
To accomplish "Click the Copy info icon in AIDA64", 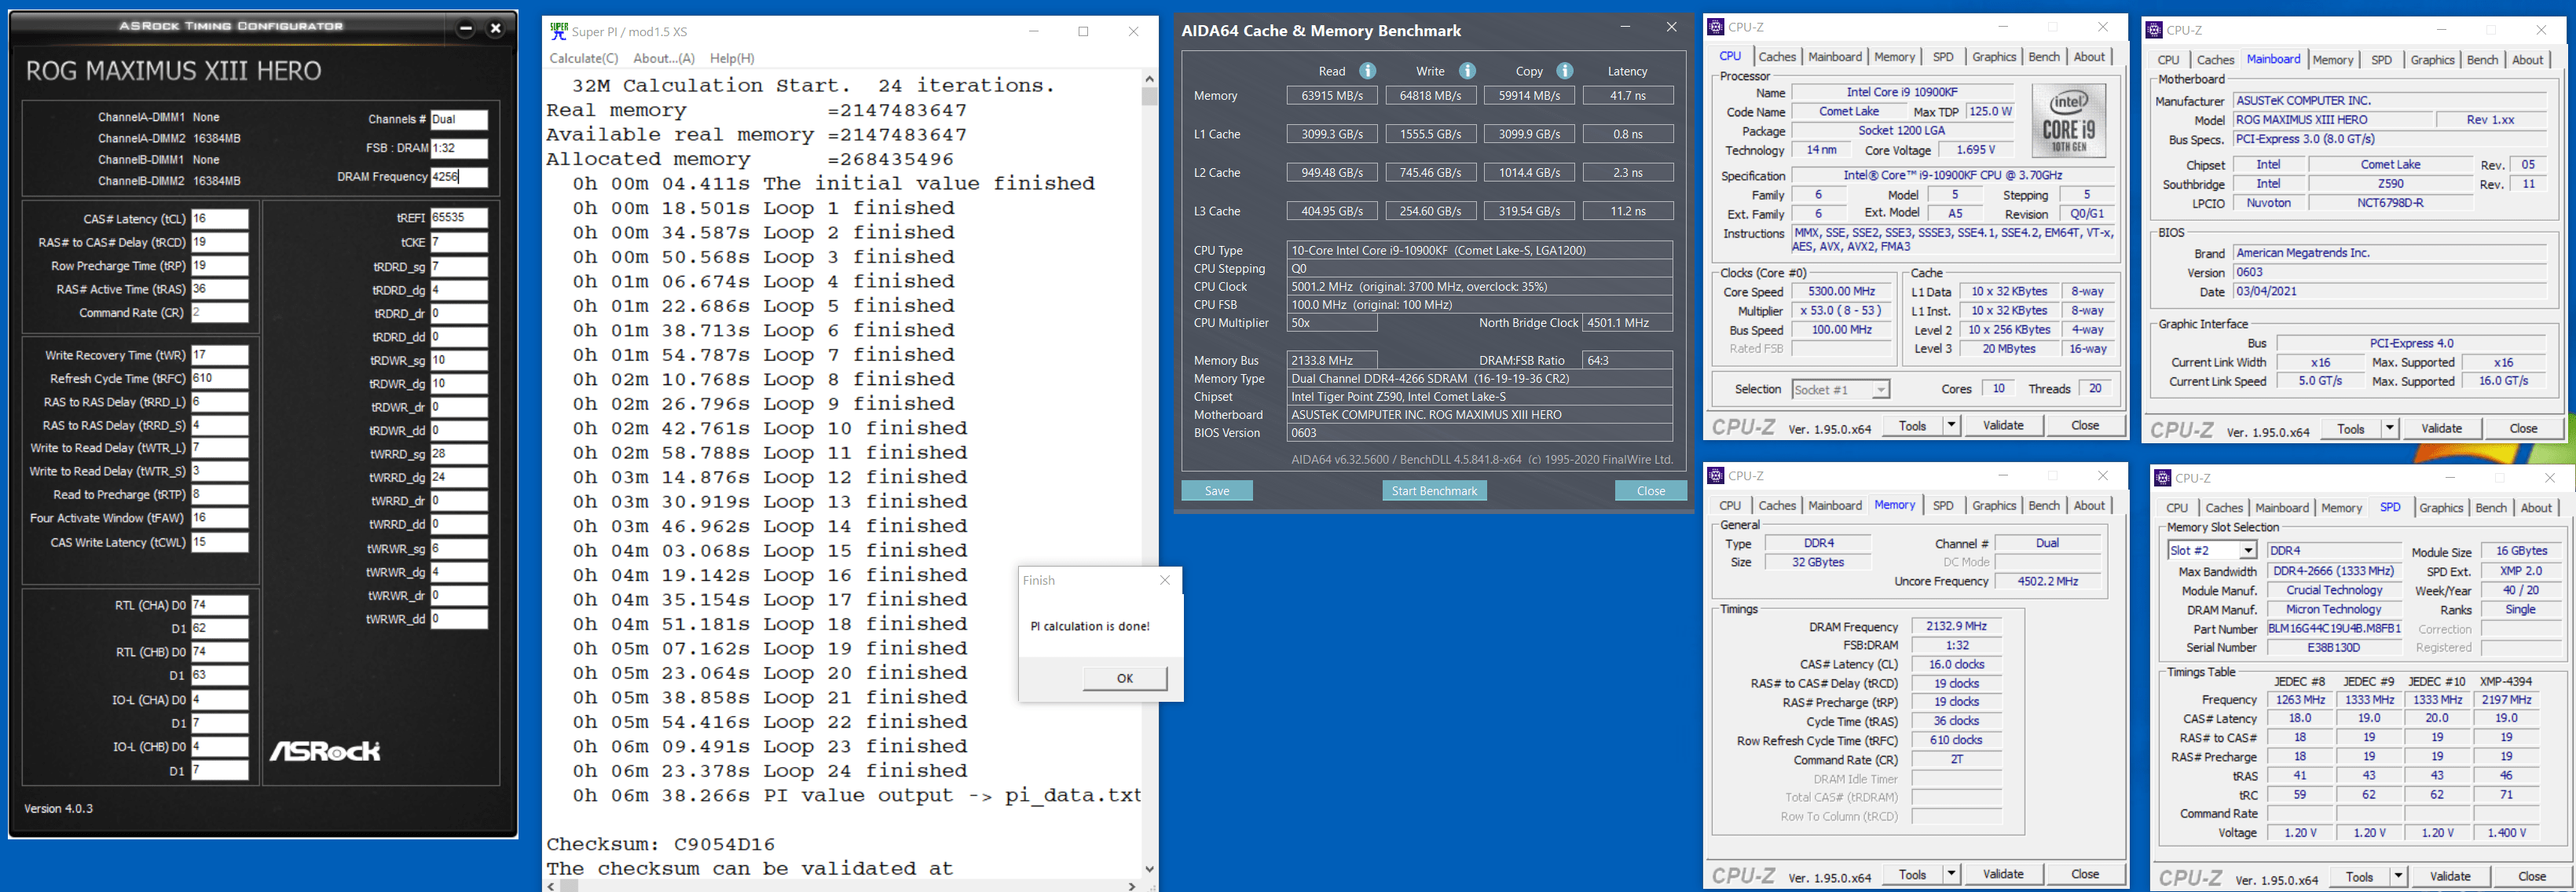I will coord(1565,71).
